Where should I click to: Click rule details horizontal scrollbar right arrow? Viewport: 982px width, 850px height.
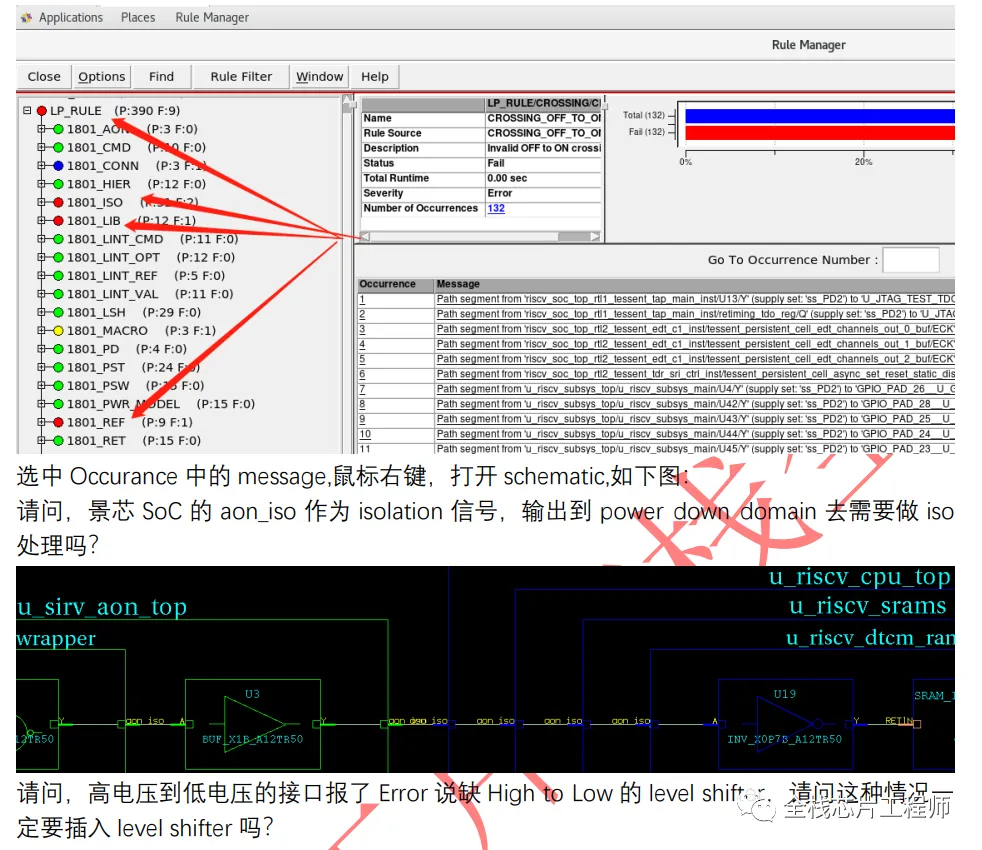[595, 236]
